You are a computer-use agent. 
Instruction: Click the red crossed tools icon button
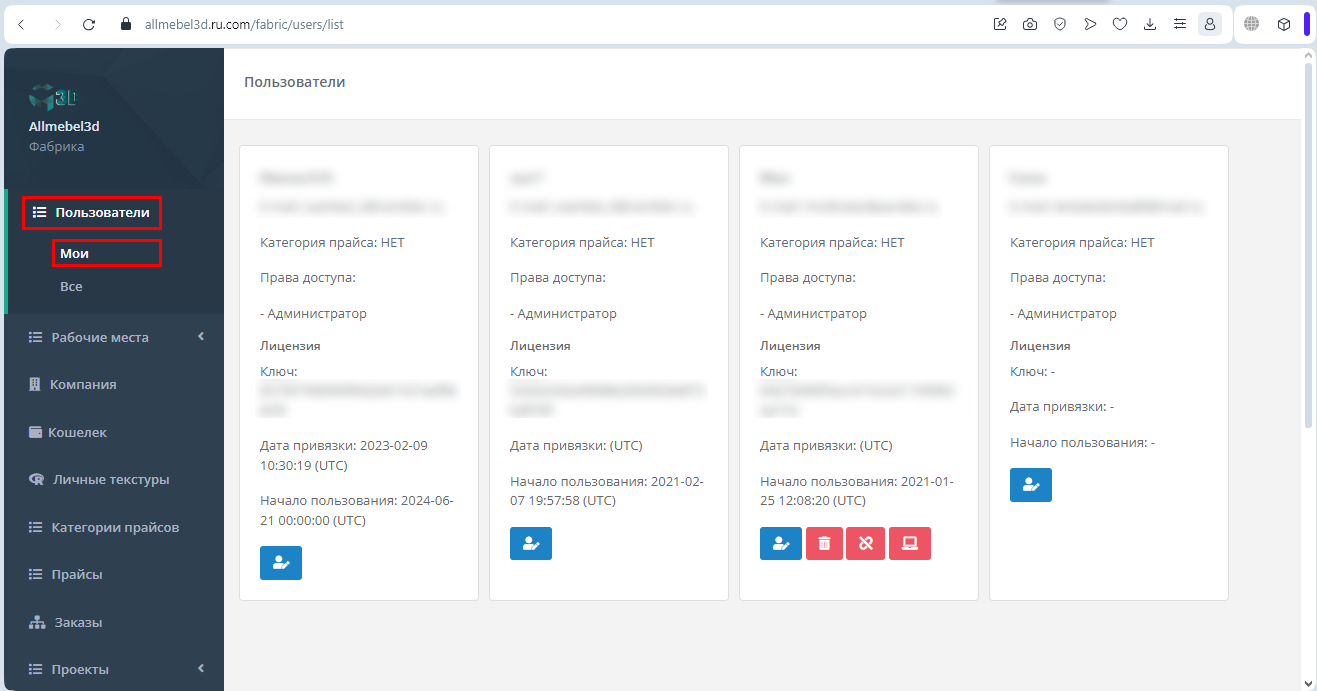(x=866, y=544)
